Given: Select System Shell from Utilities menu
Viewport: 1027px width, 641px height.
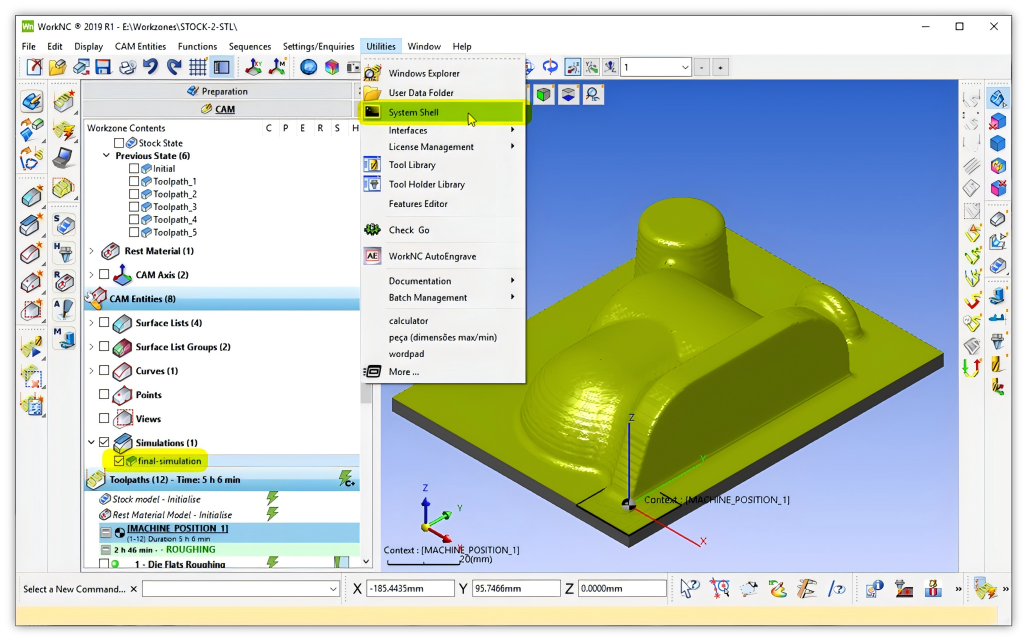Looking at the screenshot, I should click(443, 112).
